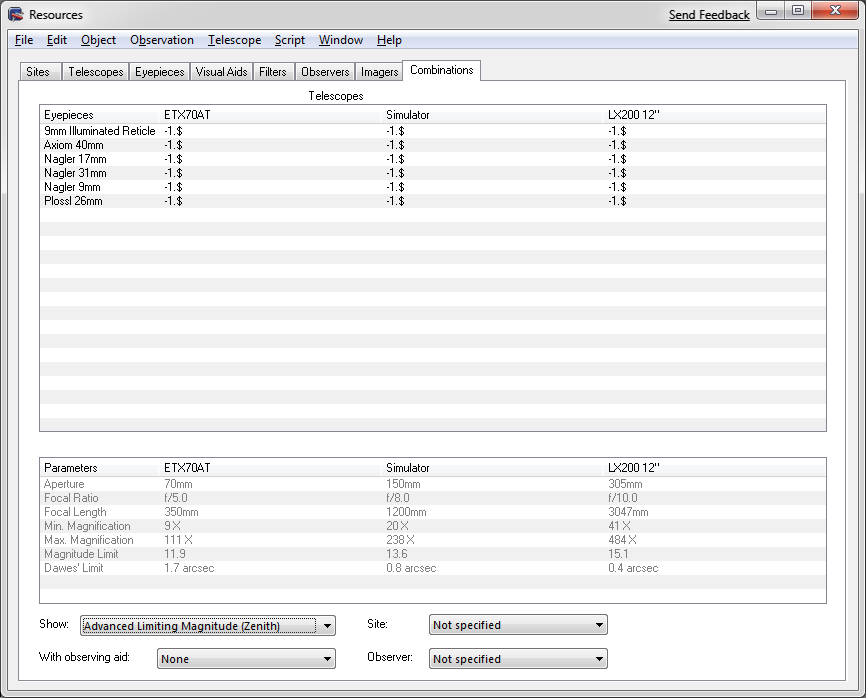Open the Help menu
This screenshot has height=698, width=866.
coord(389,40)
